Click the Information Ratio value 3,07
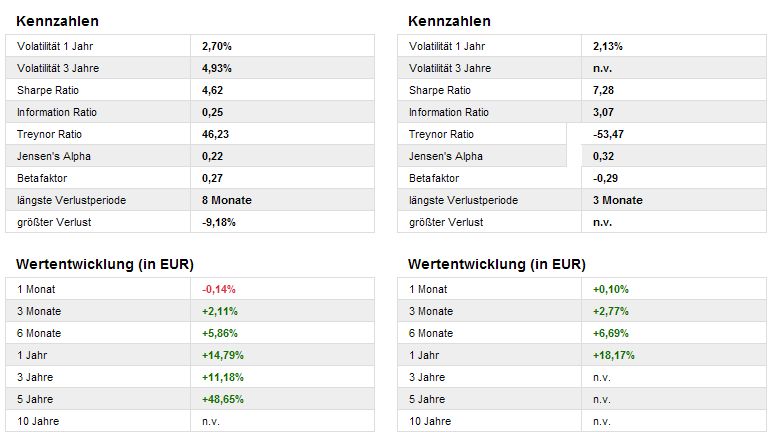772x432 pixels. tap(603, 112)
